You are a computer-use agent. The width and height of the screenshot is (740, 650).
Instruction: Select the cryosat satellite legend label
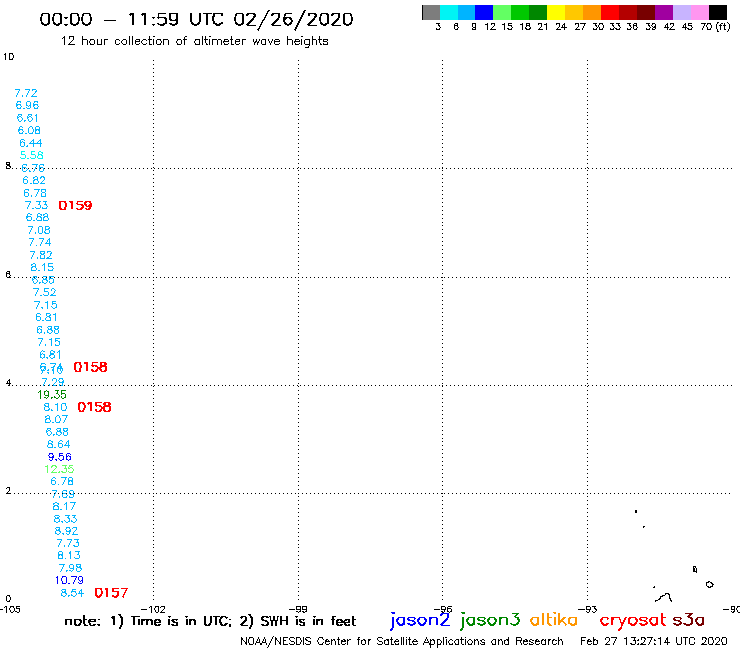tap(633, 621)
